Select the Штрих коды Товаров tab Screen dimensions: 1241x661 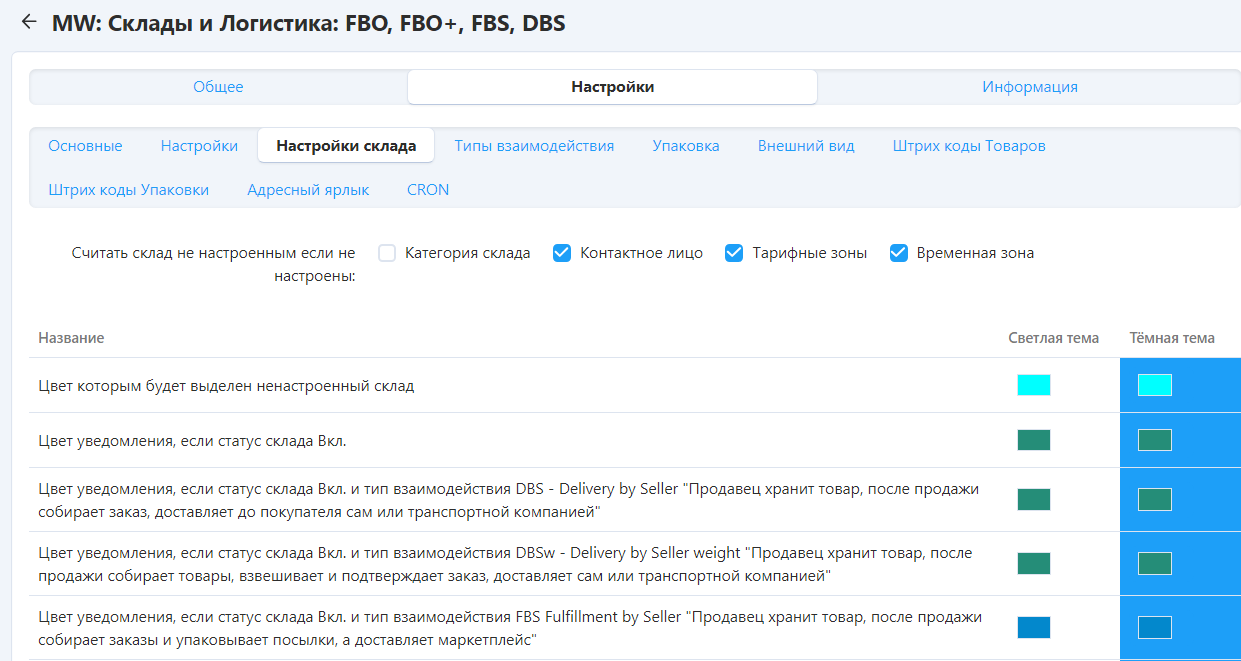[x=969, y=146]
